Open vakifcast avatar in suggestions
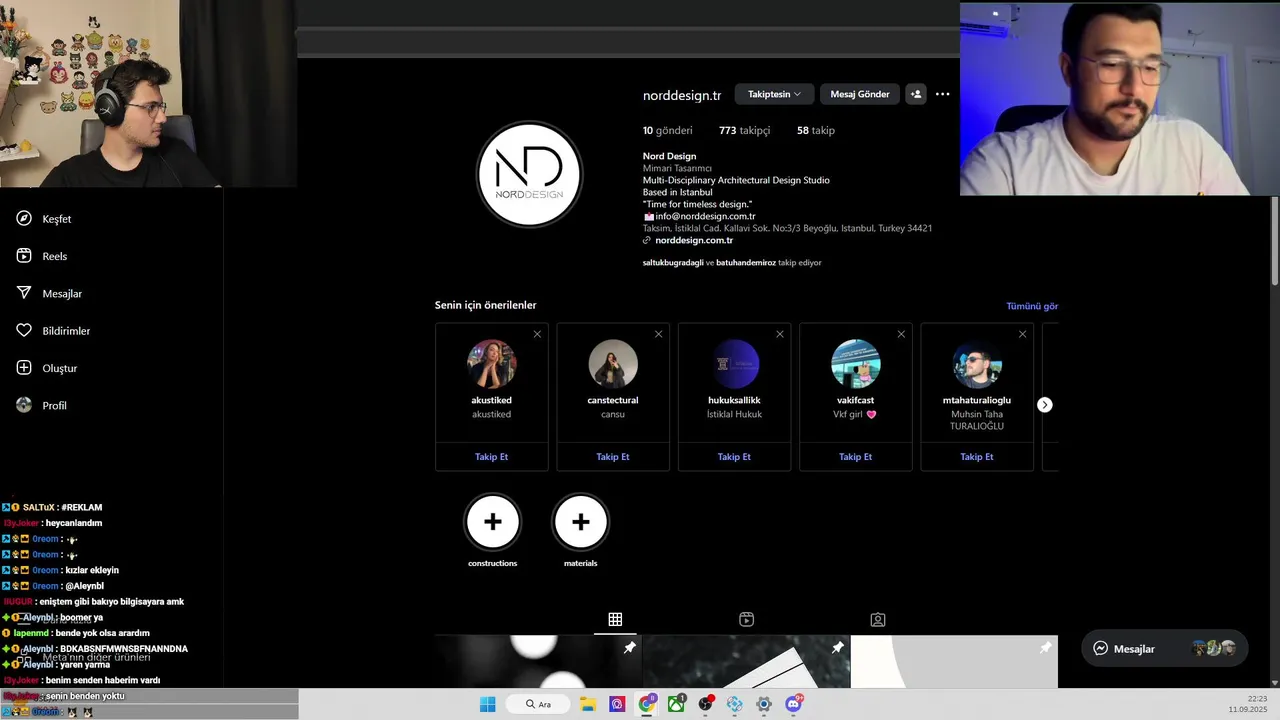Image resolution: width=1280 pixels, height=720 pixels. [855, 364]
